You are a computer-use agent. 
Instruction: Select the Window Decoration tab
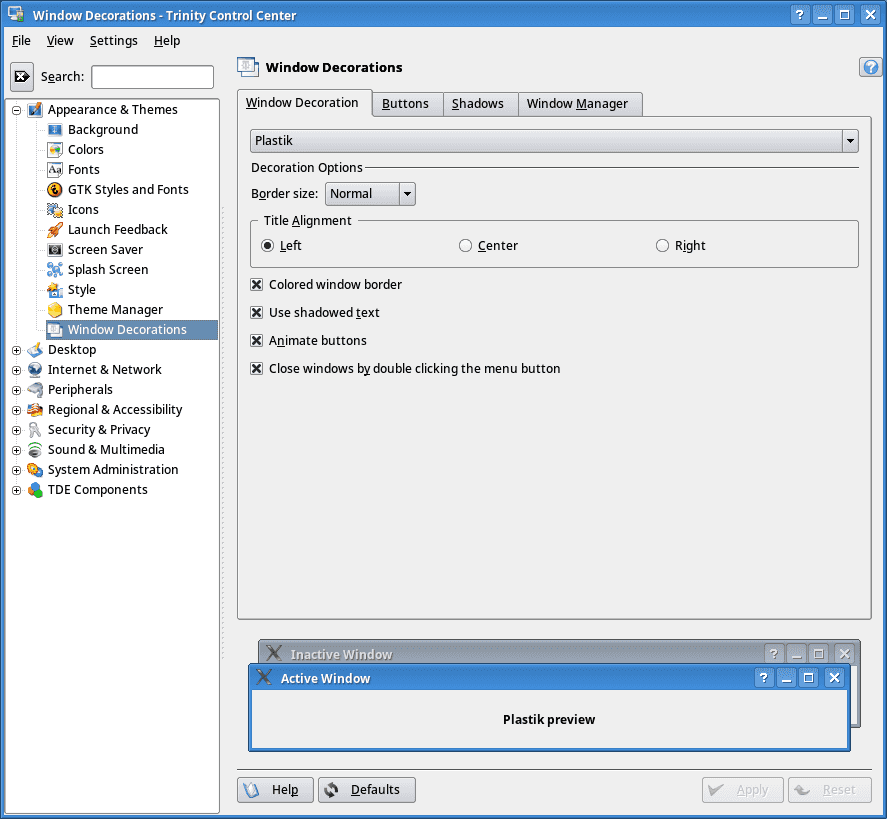tap(302, 103)
